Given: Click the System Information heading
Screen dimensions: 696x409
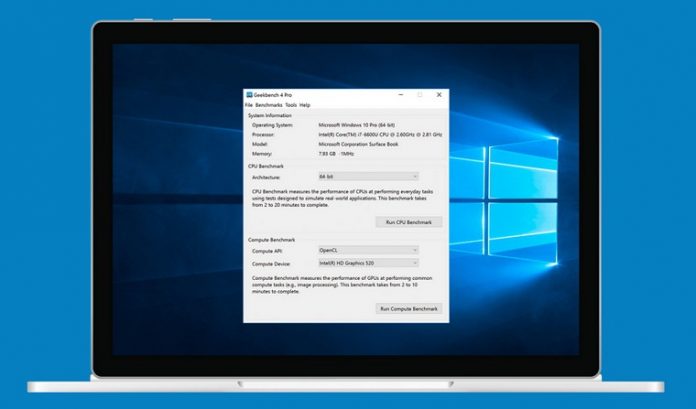Looking at the screenshot, I should click(x=269, y=115).
